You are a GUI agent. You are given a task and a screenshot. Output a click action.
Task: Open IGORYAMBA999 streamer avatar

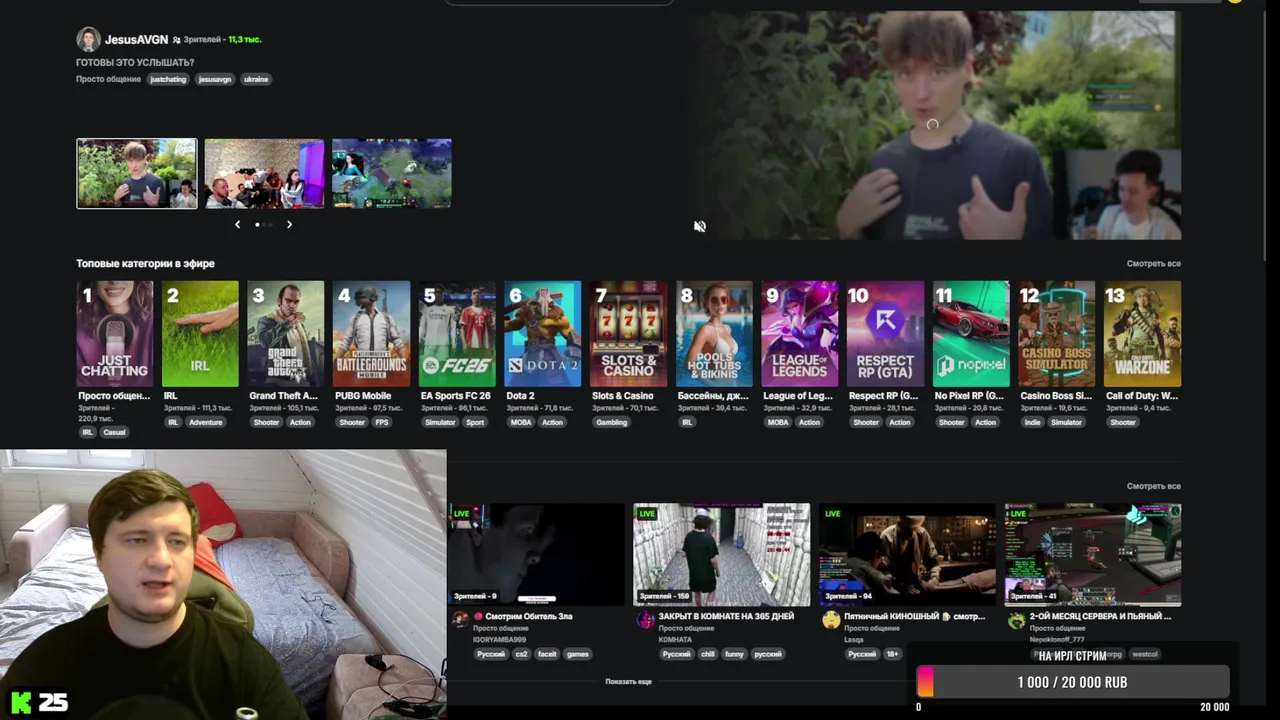point(460,620)
